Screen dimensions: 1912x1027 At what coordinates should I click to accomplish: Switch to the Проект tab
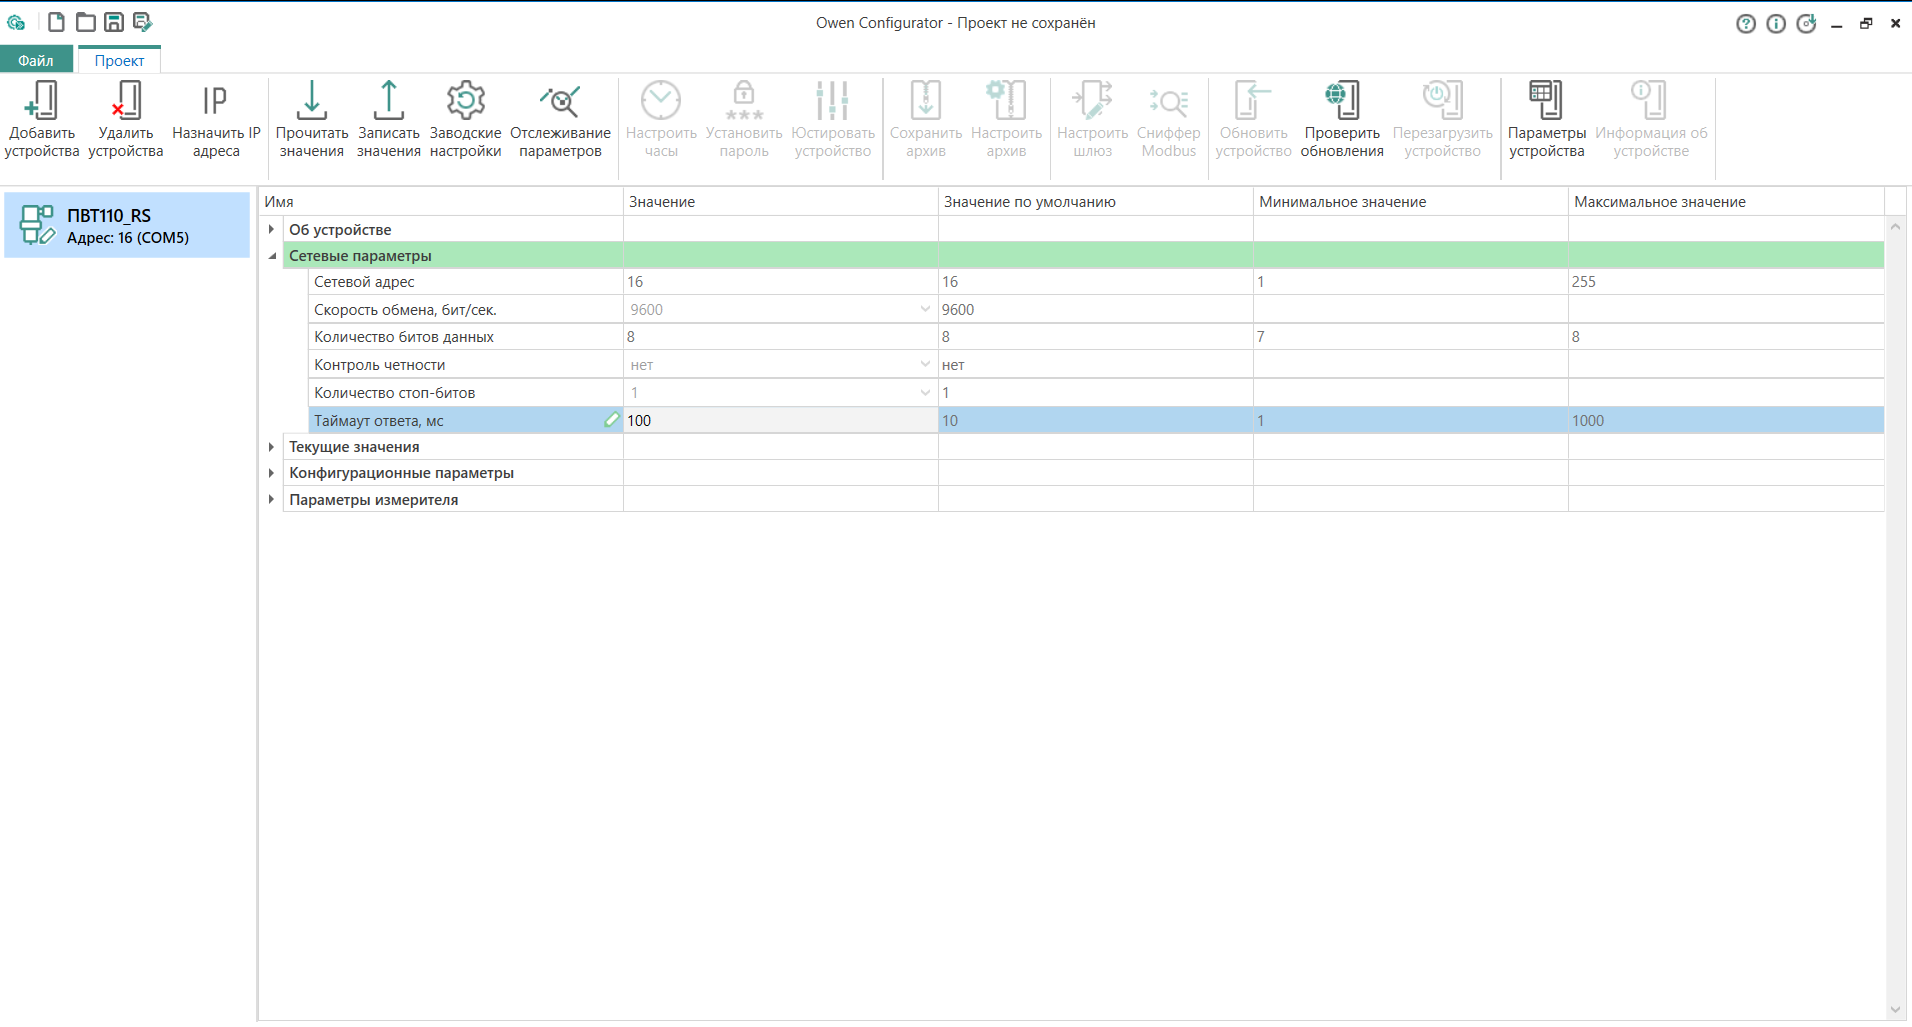(119, 60)
